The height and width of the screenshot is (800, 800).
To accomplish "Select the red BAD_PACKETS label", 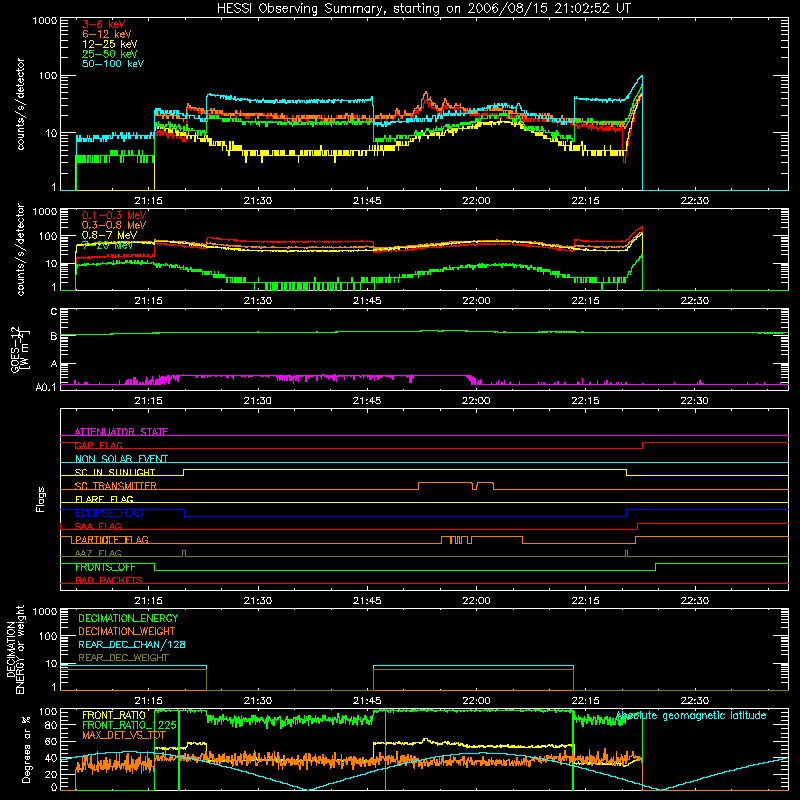I will pos(108,581).
